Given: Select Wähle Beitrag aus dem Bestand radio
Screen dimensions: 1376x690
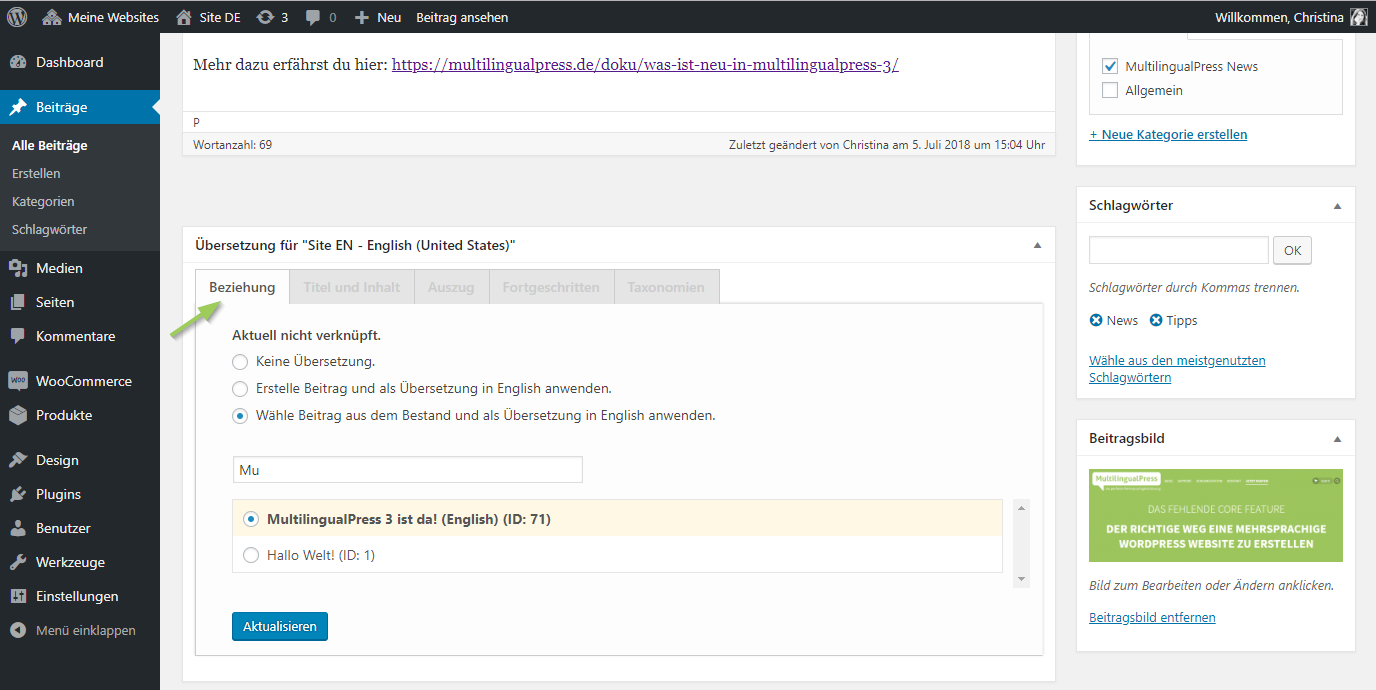Looking at the screenshot, I should coord(240,415).
